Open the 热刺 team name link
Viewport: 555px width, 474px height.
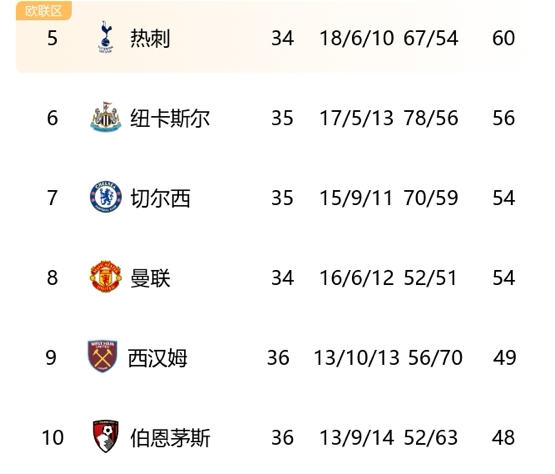coord(150,38)
